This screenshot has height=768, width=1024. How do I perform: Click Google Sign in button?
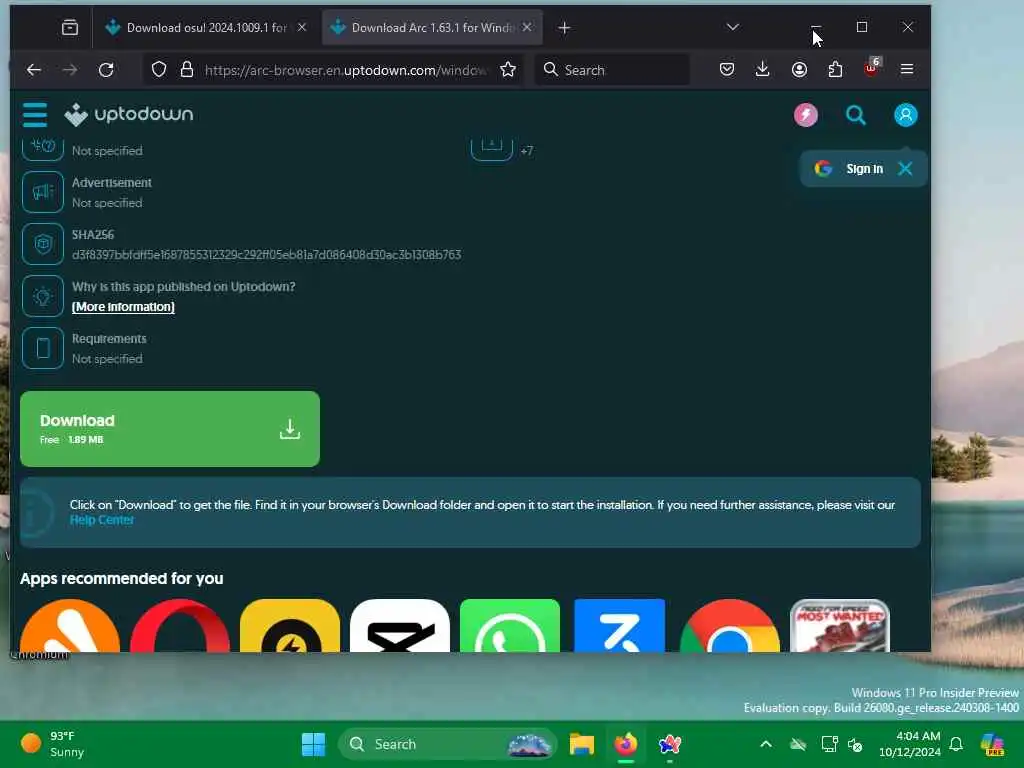tap(849, 168)
